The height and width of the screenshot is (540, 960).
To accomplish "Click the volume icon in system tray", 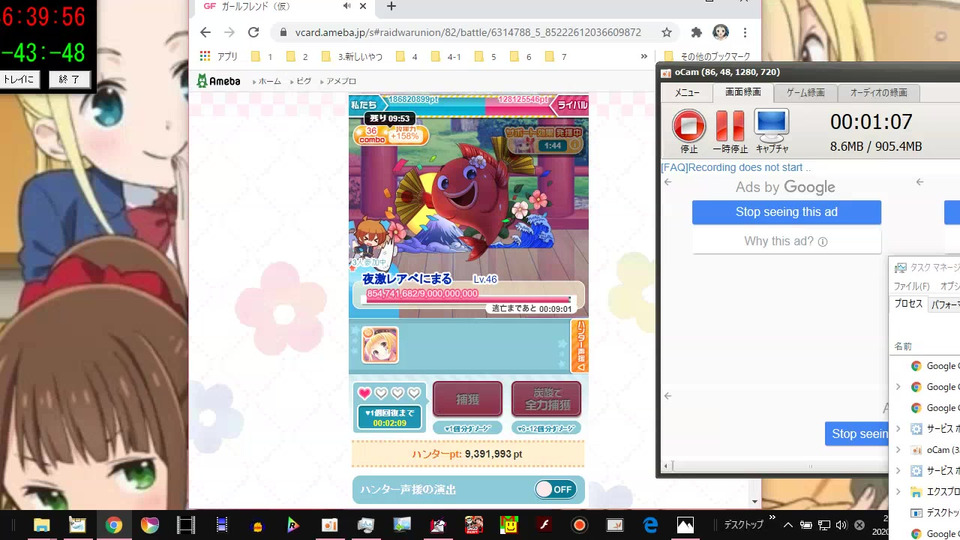I will click(x=841, y=525).
